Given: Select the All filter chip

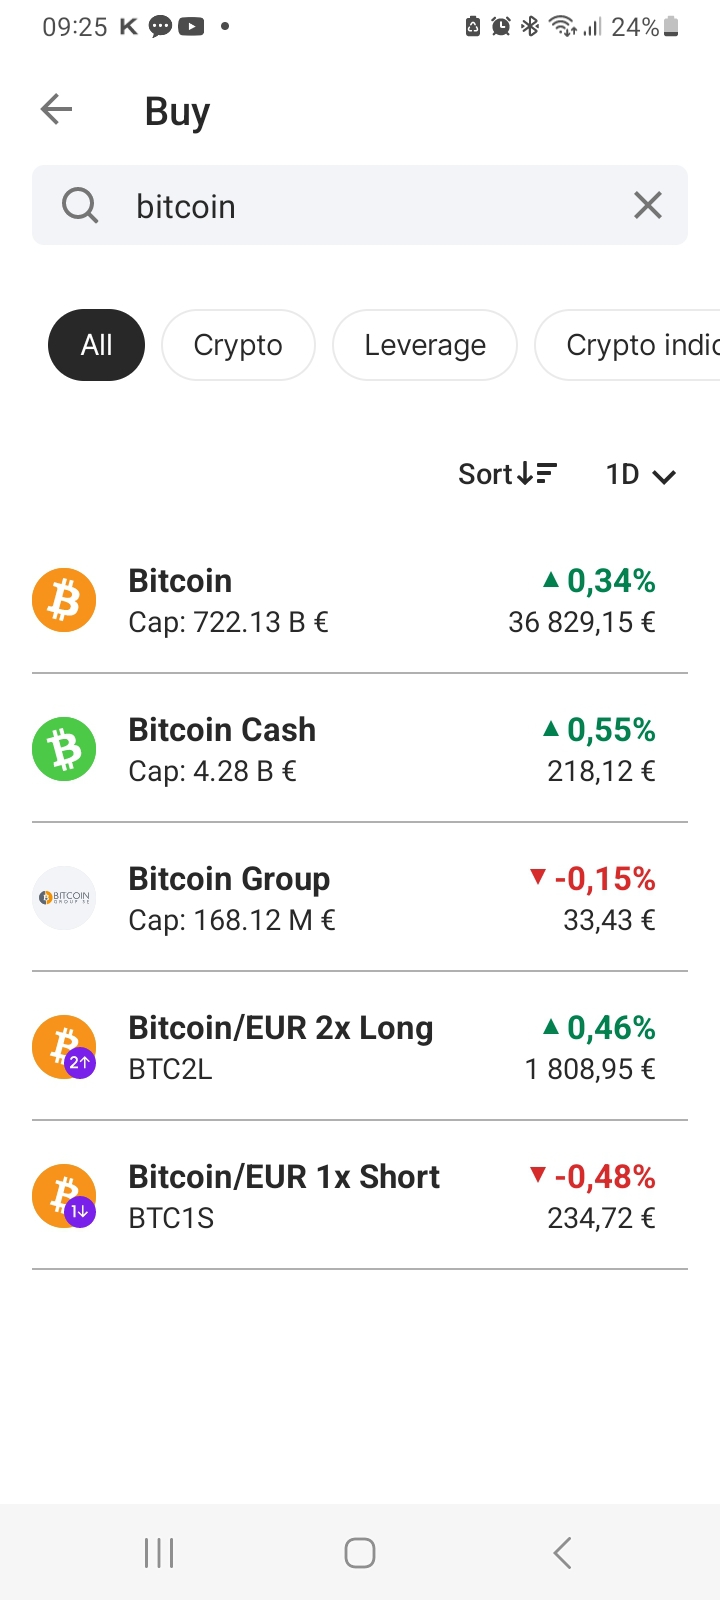Looking at the screenshot, I should point(96,345).
